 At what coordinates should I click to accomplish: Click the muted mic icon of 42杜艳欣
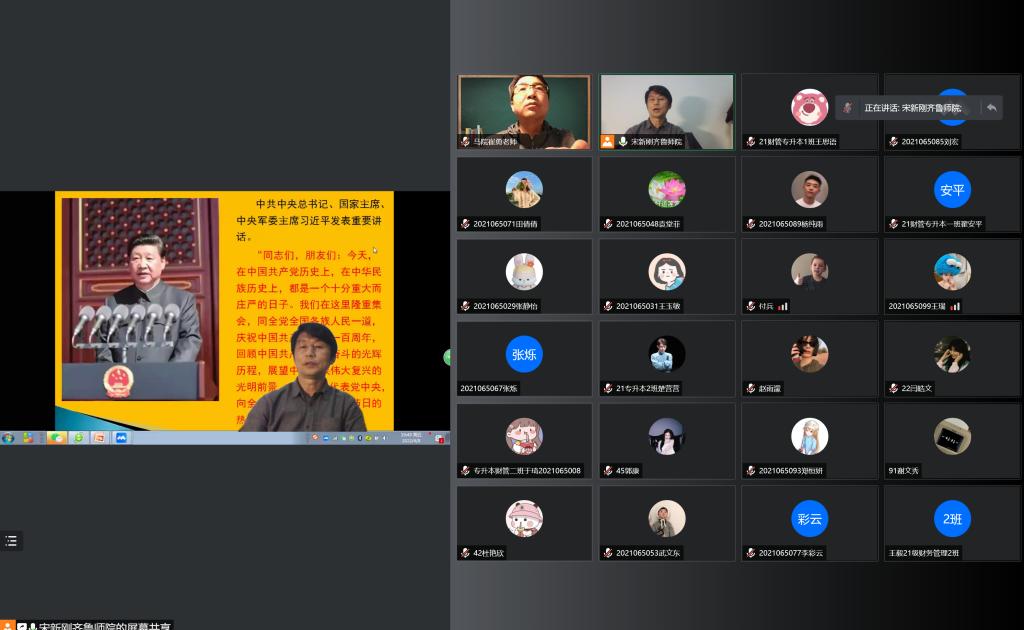coord(465,552)
